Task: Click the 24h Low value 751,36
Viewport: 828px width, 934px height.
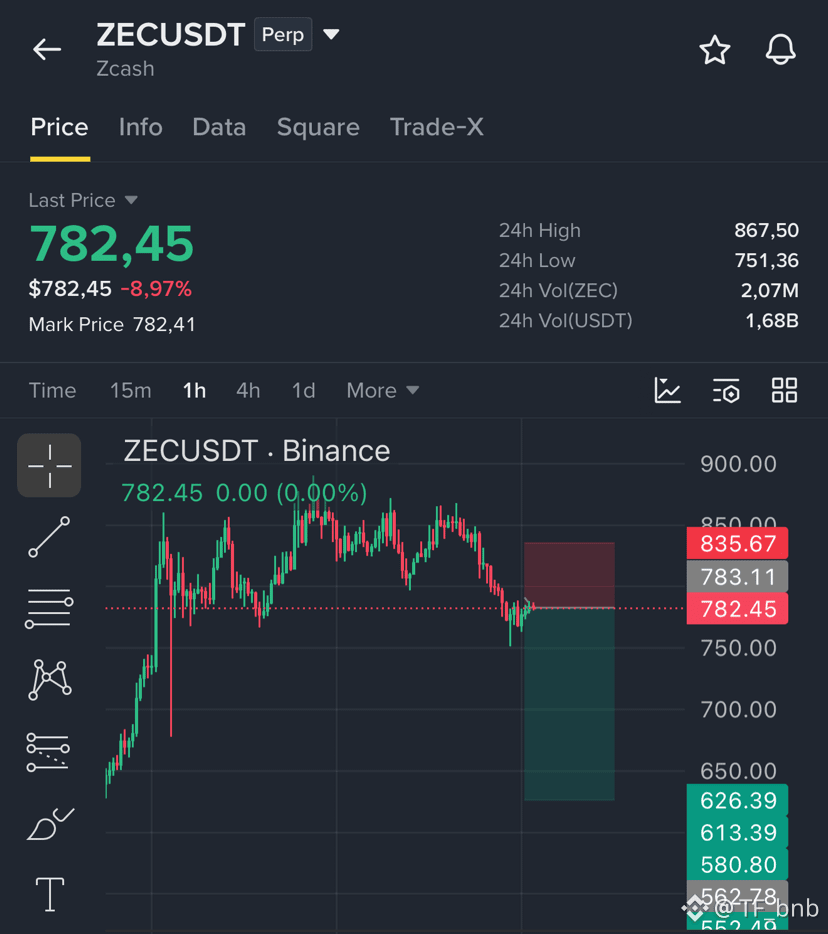Action: [x=767, y=260]
